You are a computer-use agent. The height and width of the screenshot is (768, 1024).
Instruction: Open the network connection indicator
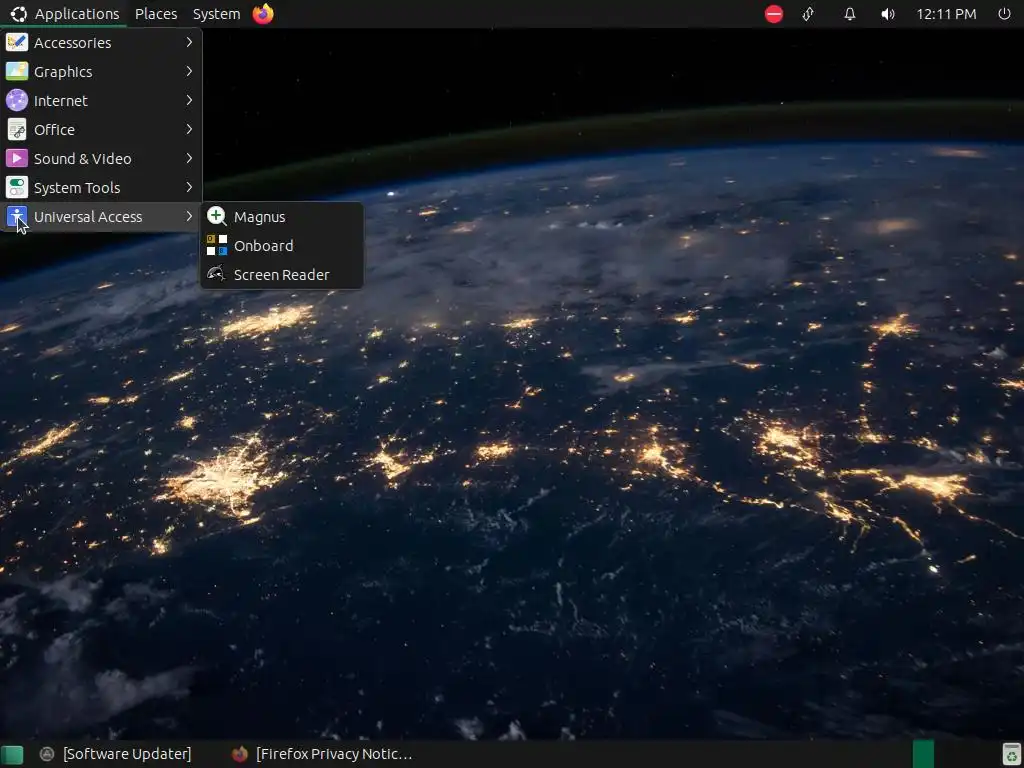tap(808, 14)
